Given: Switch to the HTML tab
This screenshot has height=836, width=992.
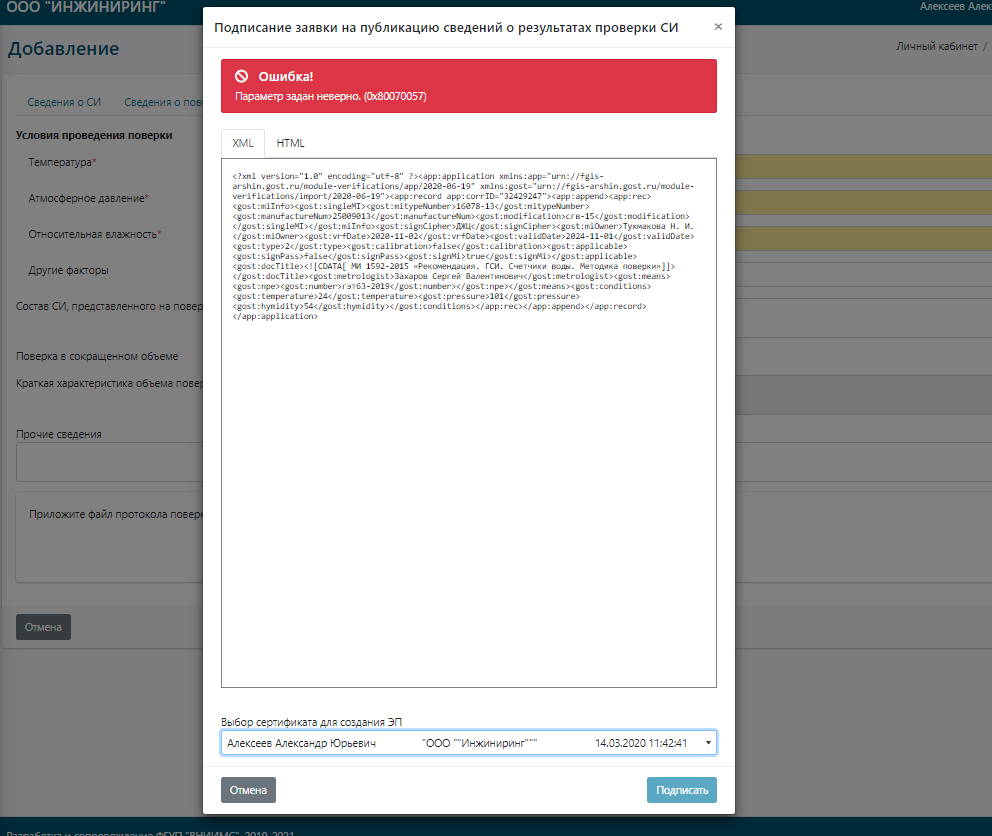Looking at the screenshot, I should tap(291, 143).
